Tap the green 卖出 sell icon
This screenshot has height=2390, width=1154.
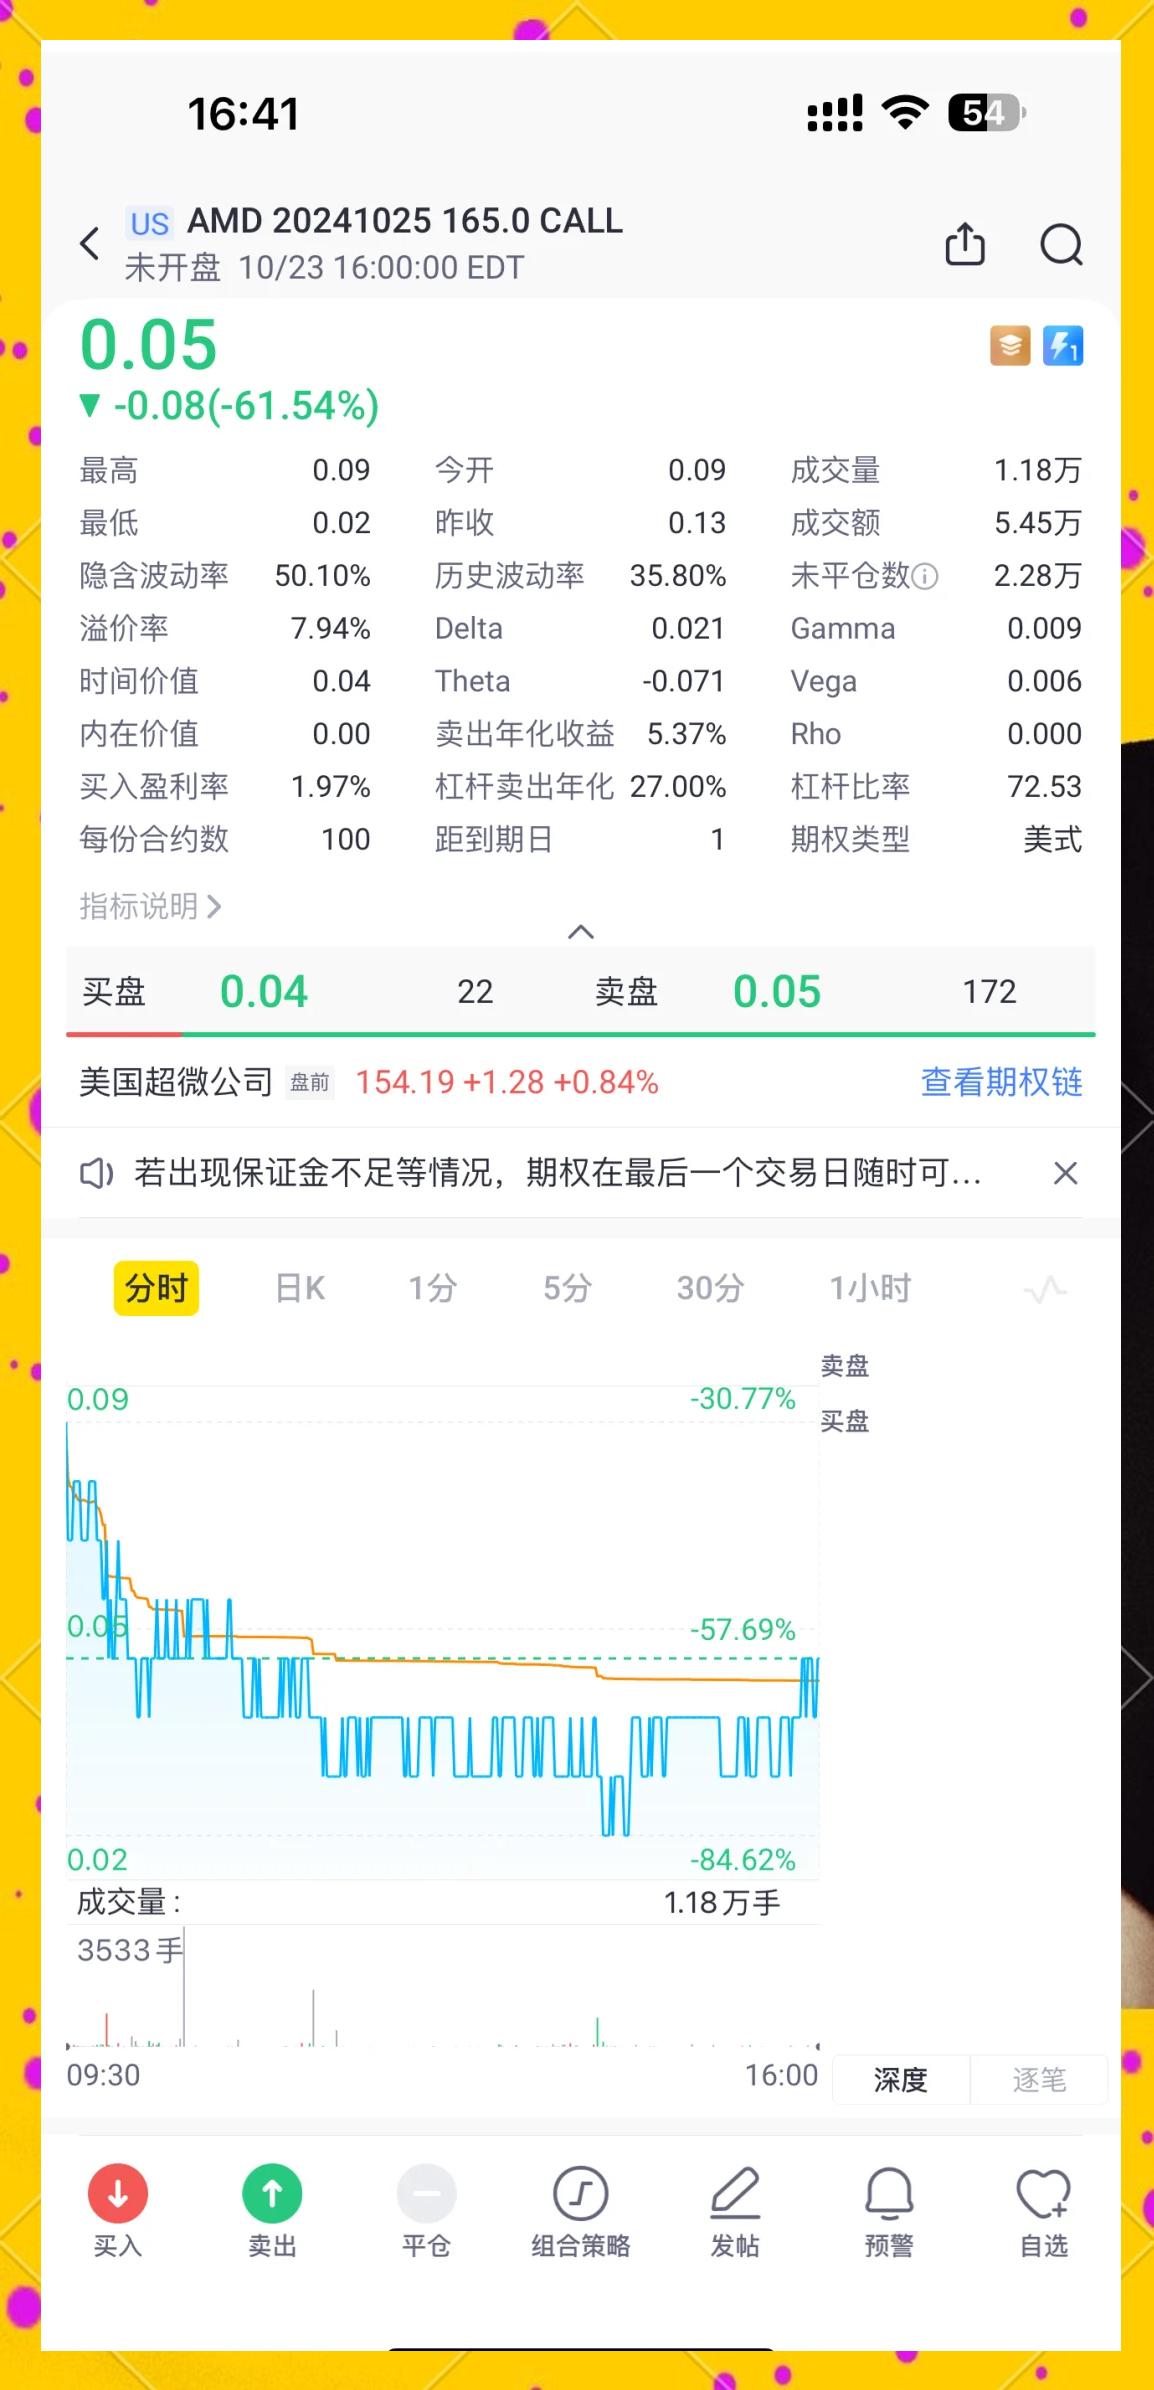[x=272, y=2194]
